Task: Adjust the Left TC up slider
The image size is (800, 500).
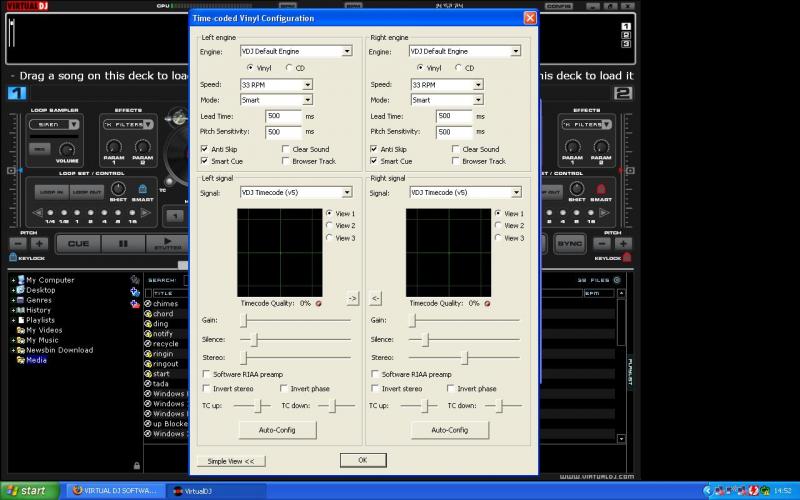Action: pos(259,406)
